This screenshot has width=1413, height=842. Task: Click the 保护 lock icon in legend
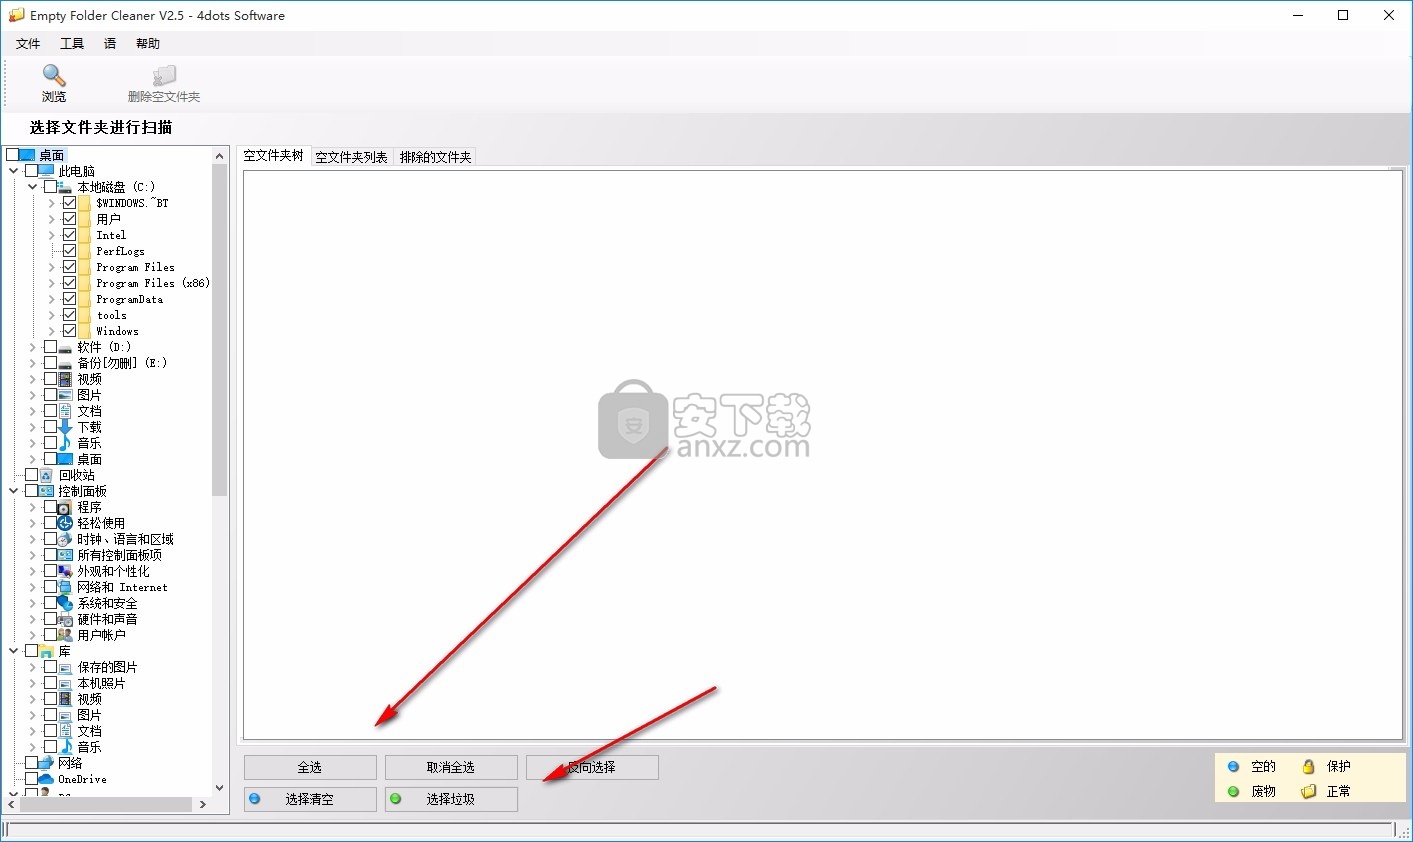1308,766
